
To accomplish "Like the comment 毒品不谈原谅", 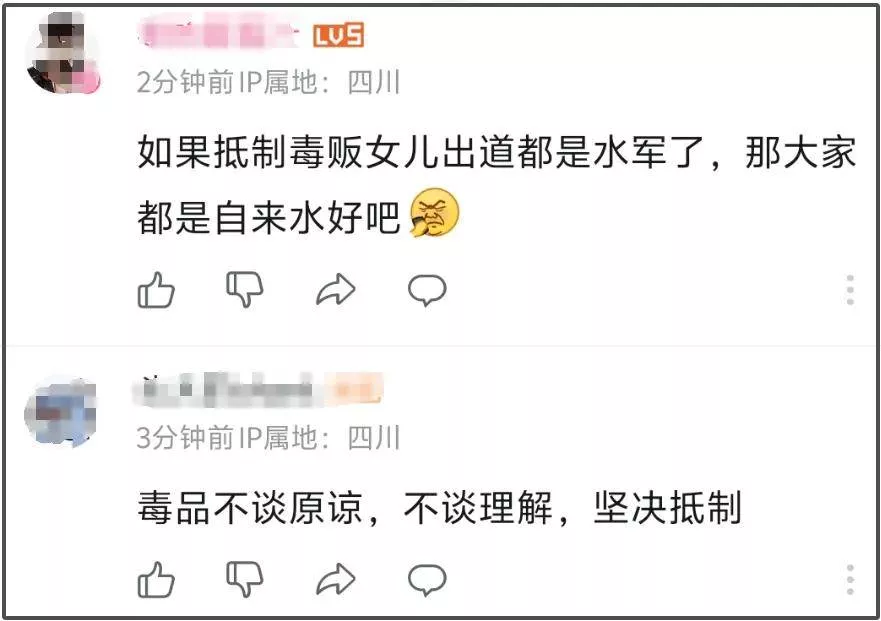I will (156, 579).
